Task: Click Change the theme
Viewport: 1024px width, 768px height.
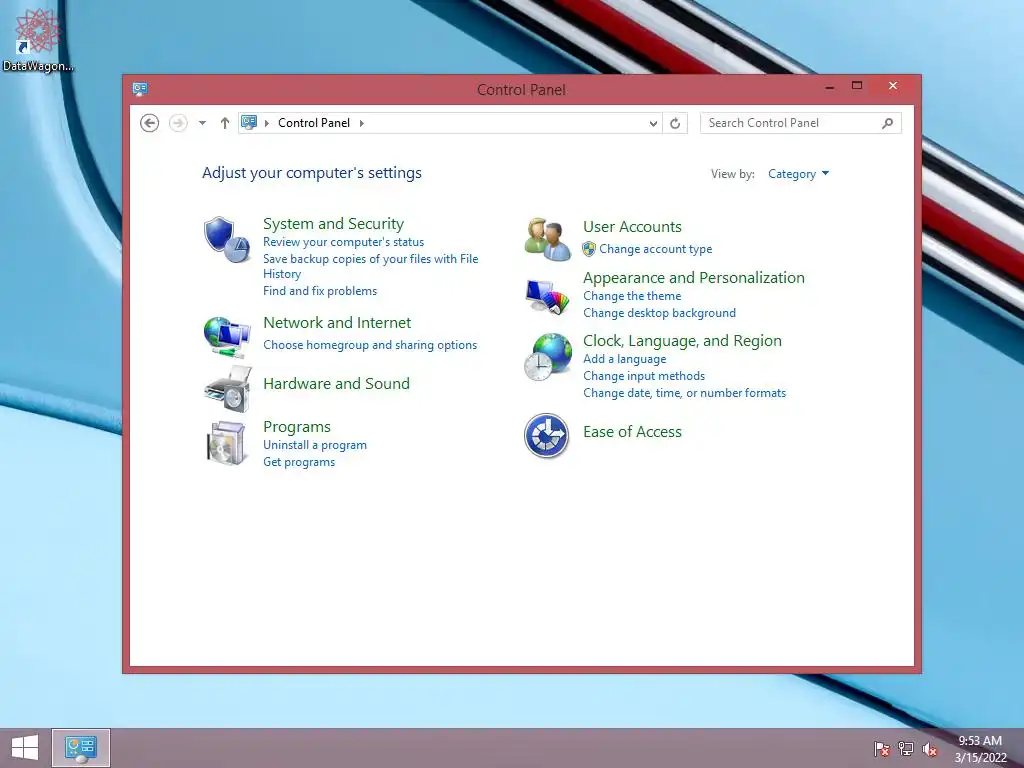Action: pyautogui.click(x=632, y=296)
